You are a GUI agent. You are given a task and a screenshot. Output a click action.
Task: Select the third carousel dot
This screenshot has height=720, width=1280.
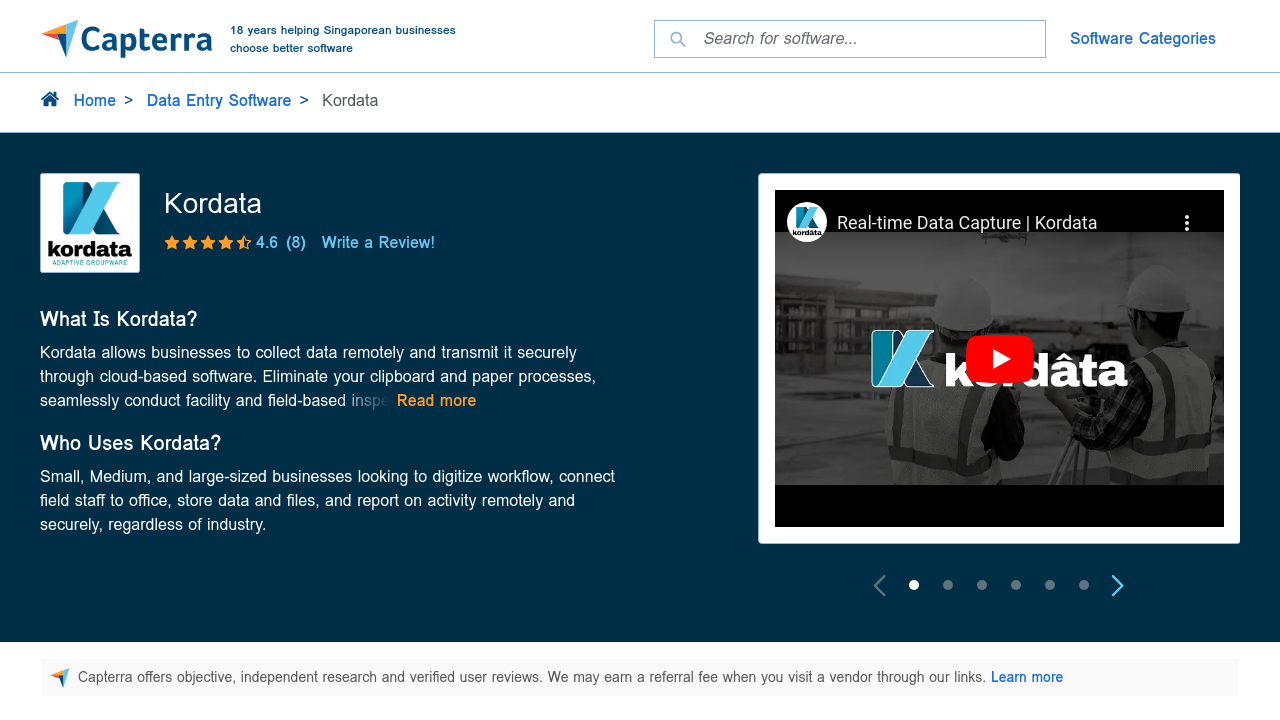(982, 585)
